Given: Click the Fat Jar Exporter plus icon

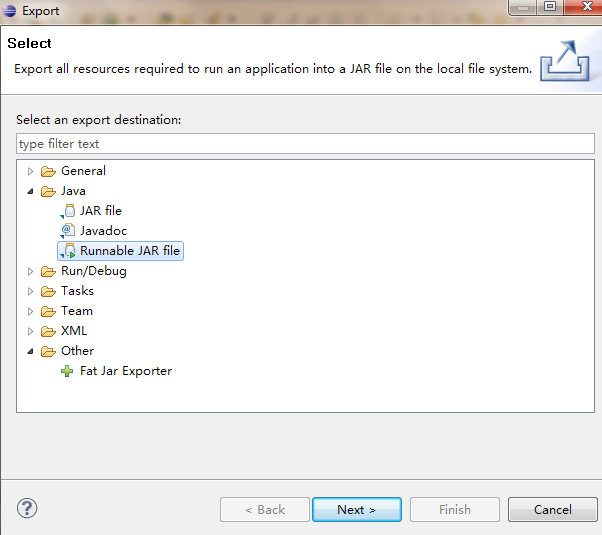Looking at the screenshot, I should 68,371.
